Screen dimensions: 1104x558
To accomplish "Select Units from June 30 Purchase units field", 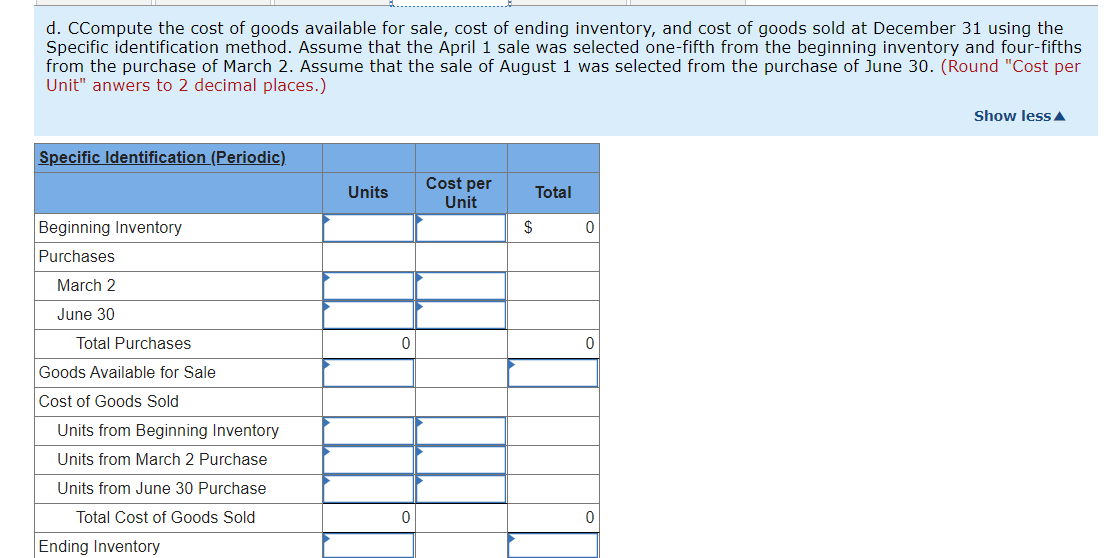I will click(369, 488).
